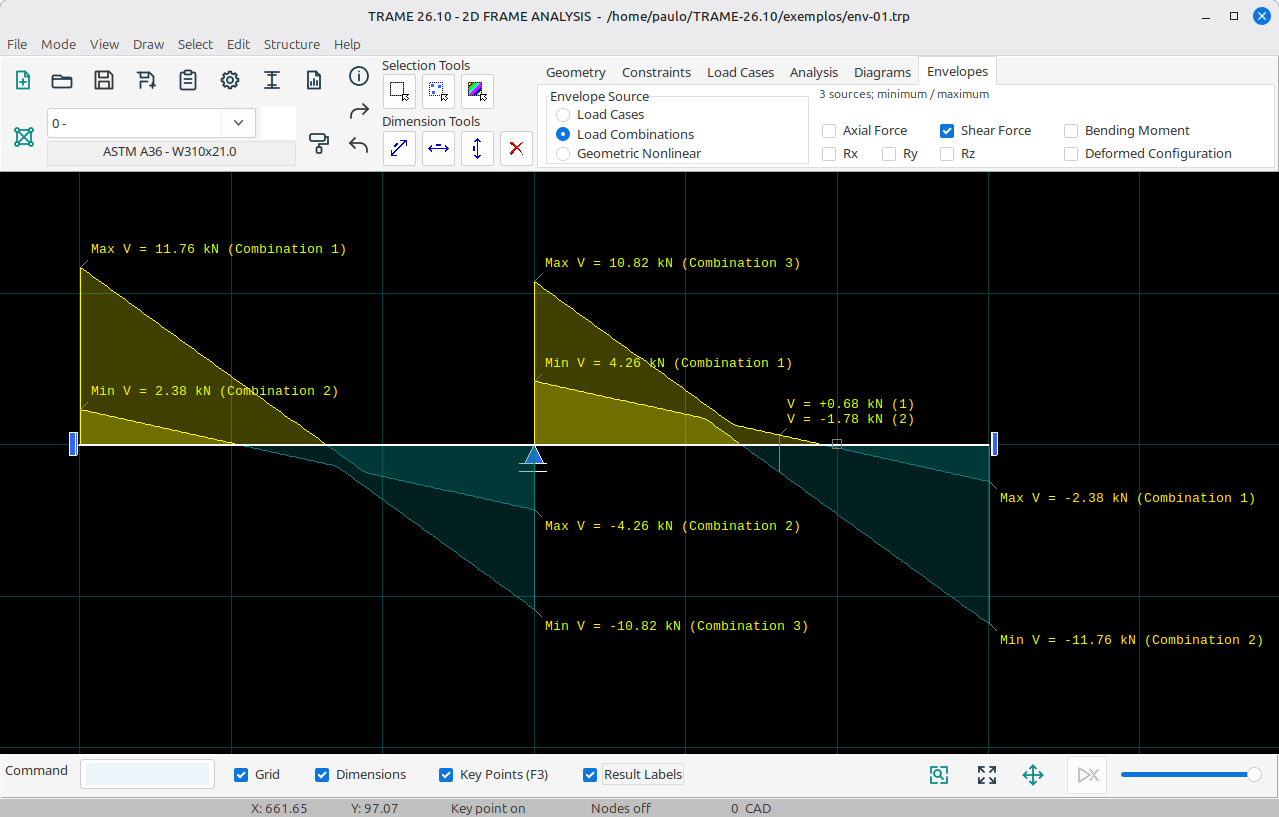Image resolution: width=1279 pixels, height=817 pixels.
Task: Switch to the Diagrams tab
Action: (x=882, y=72)
